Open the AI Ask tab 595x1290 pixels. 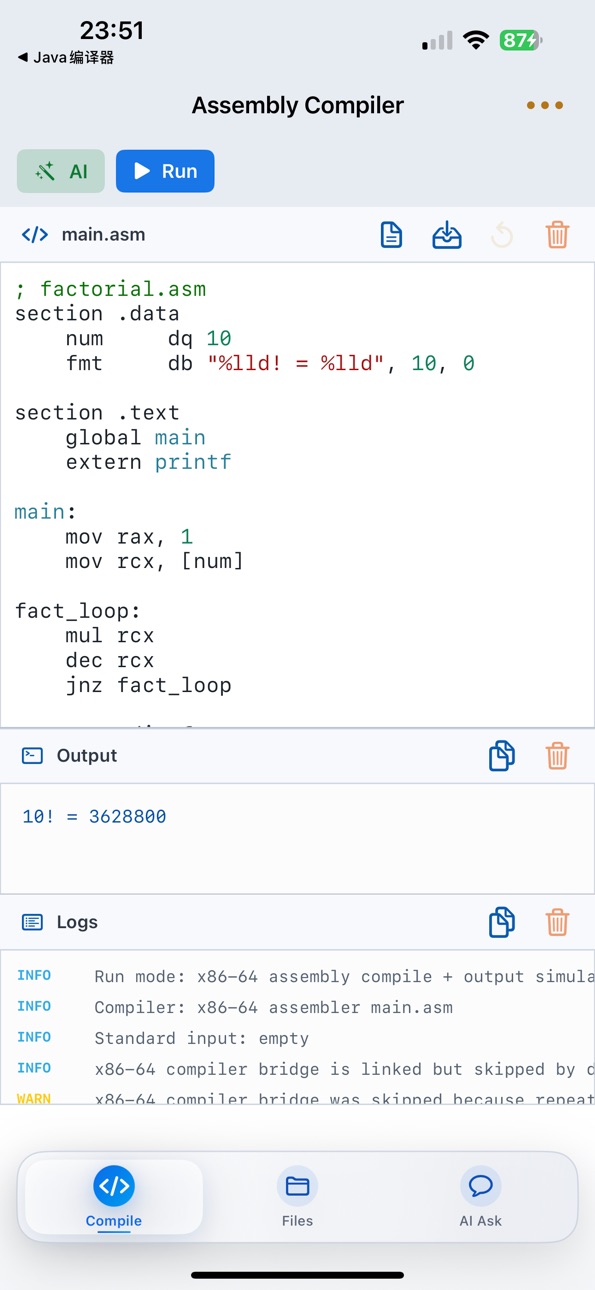[x=480, y=1197]
